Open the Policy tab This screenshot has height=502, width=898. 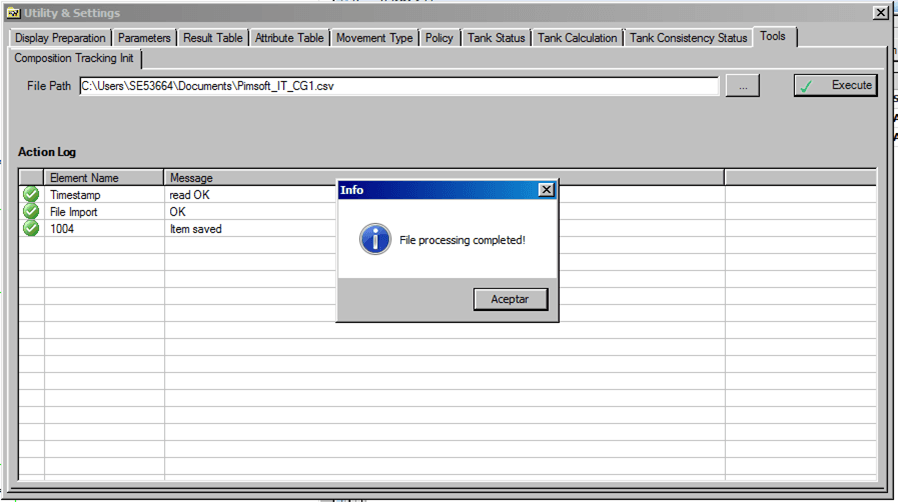click(439, 38)
